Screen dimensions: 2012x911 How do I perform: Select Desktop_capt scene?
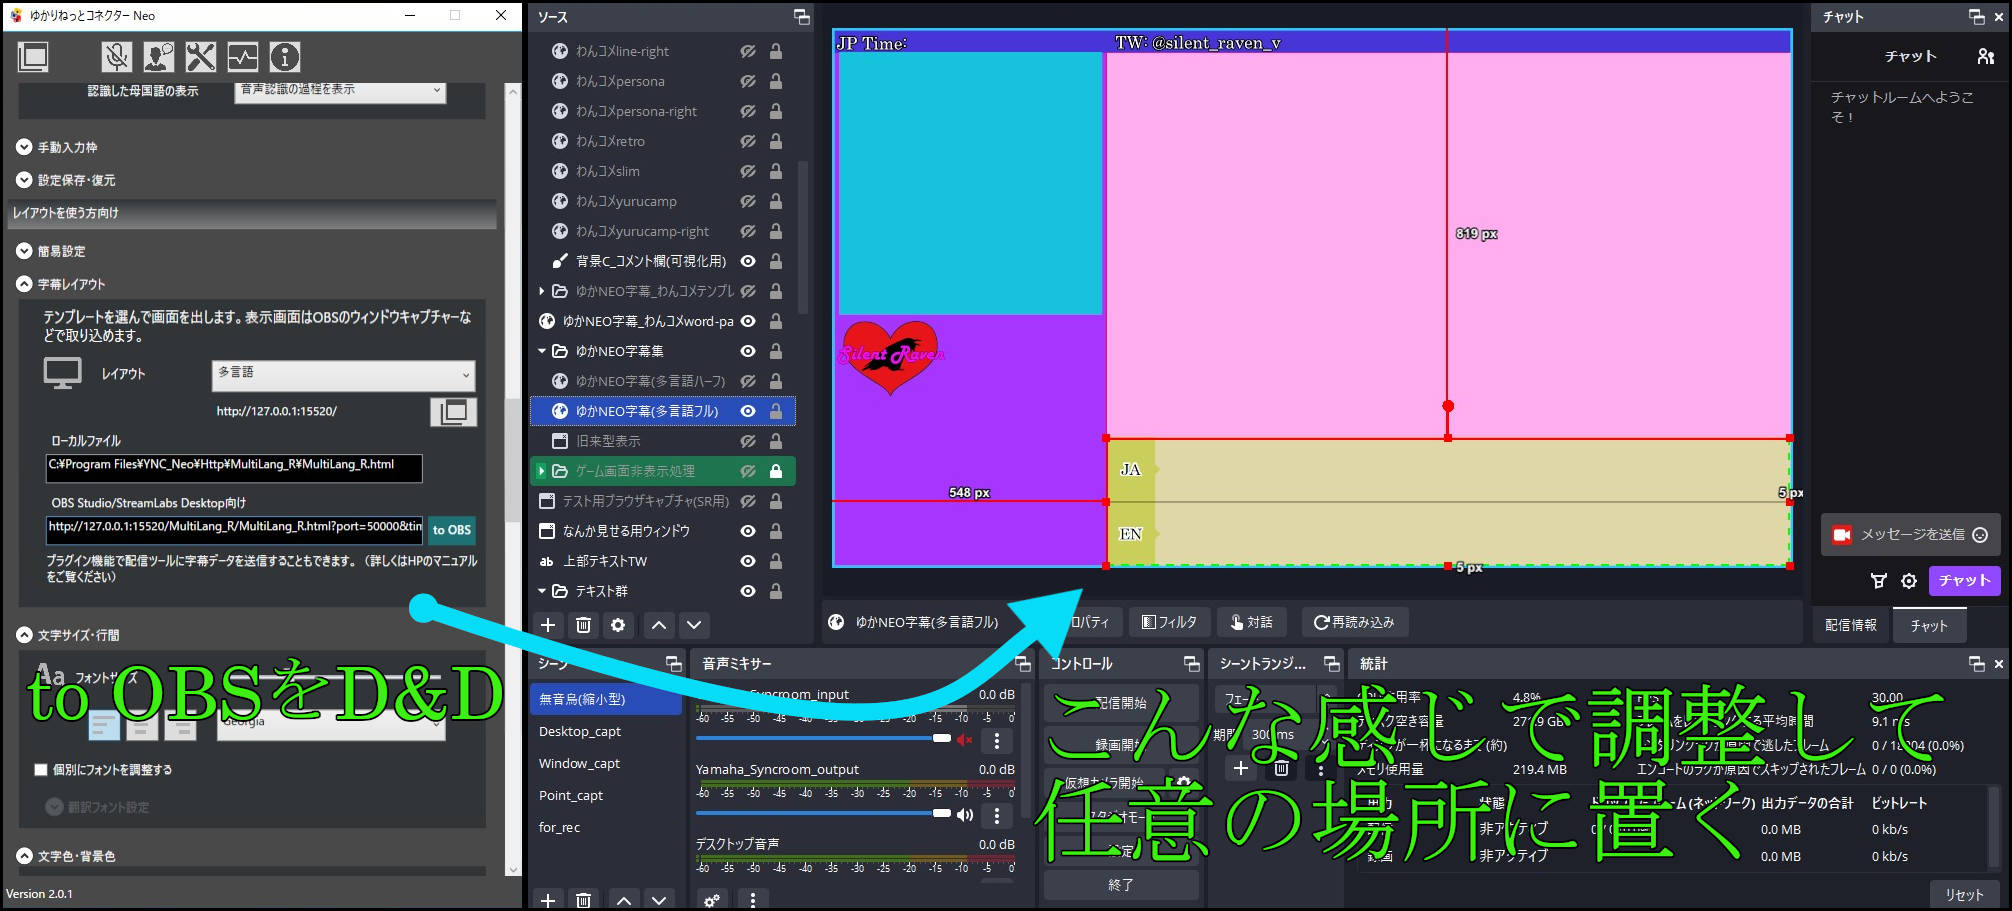click(606, 732)
